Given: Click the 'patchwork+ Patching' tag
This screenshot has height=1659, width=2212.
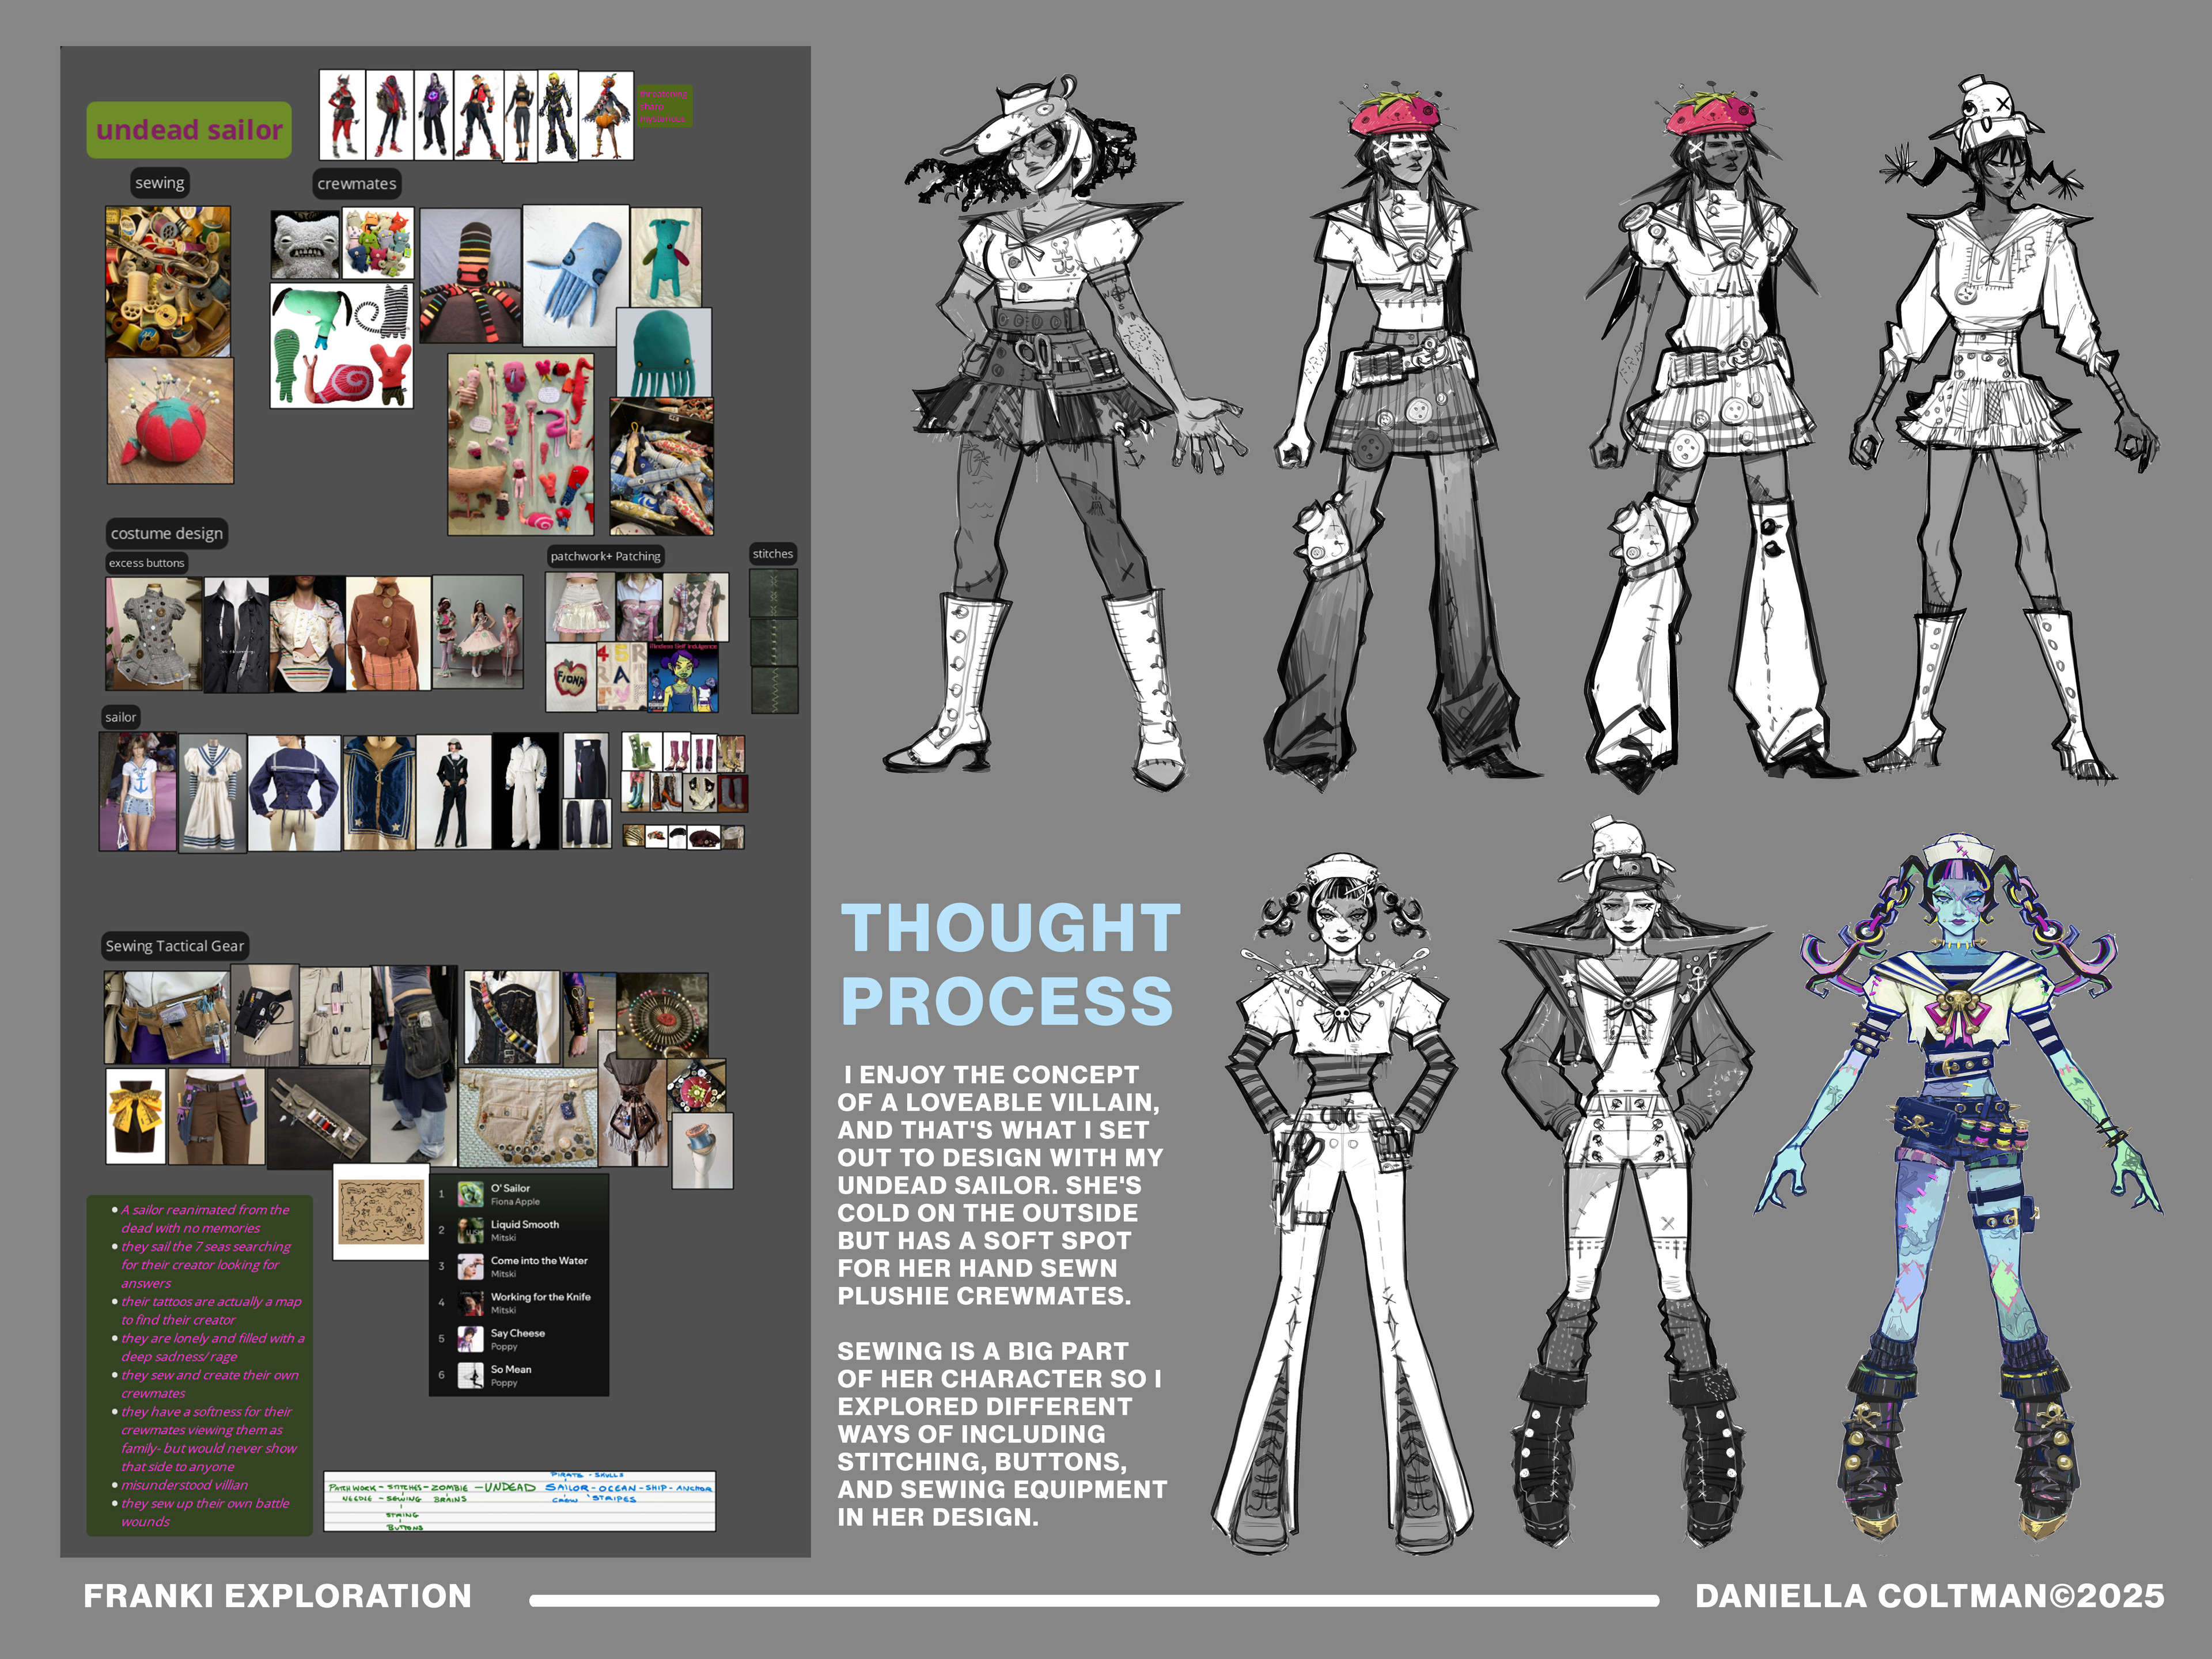Looking at the screenshot, I should 605,556.
